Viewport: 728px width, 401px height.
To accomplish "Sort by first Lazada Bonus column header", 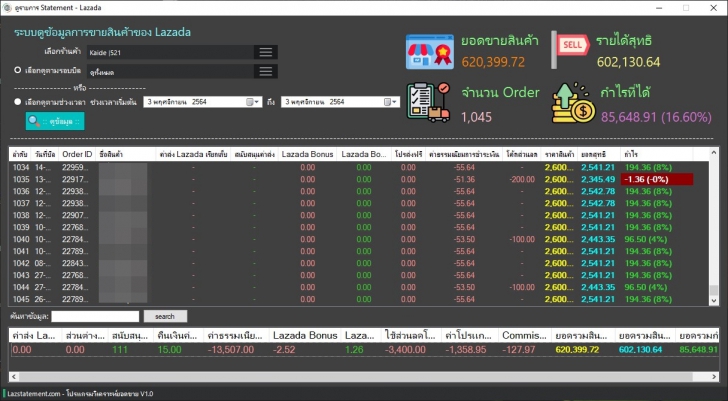I will (x=307, y=154).
